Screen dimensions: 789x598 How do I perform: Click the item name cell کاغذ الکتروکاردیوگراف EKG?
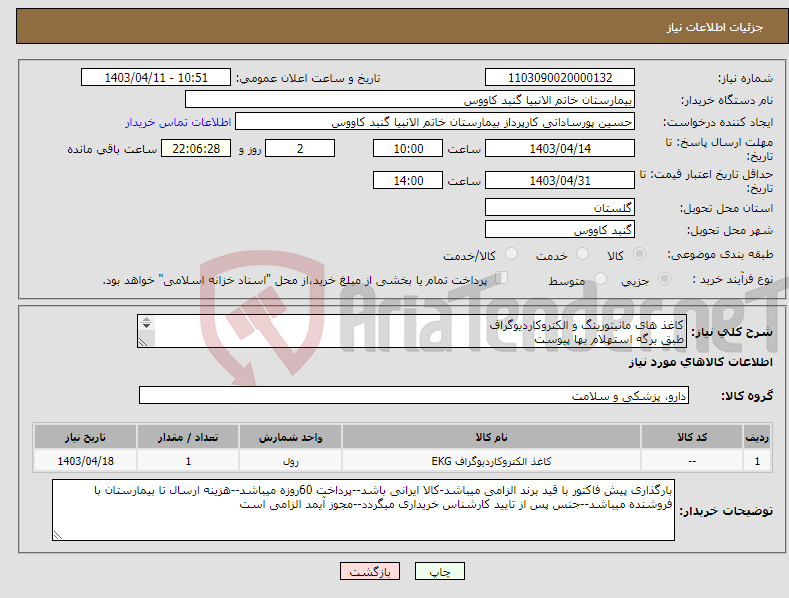pyautogui.click(x=491, y=461)
